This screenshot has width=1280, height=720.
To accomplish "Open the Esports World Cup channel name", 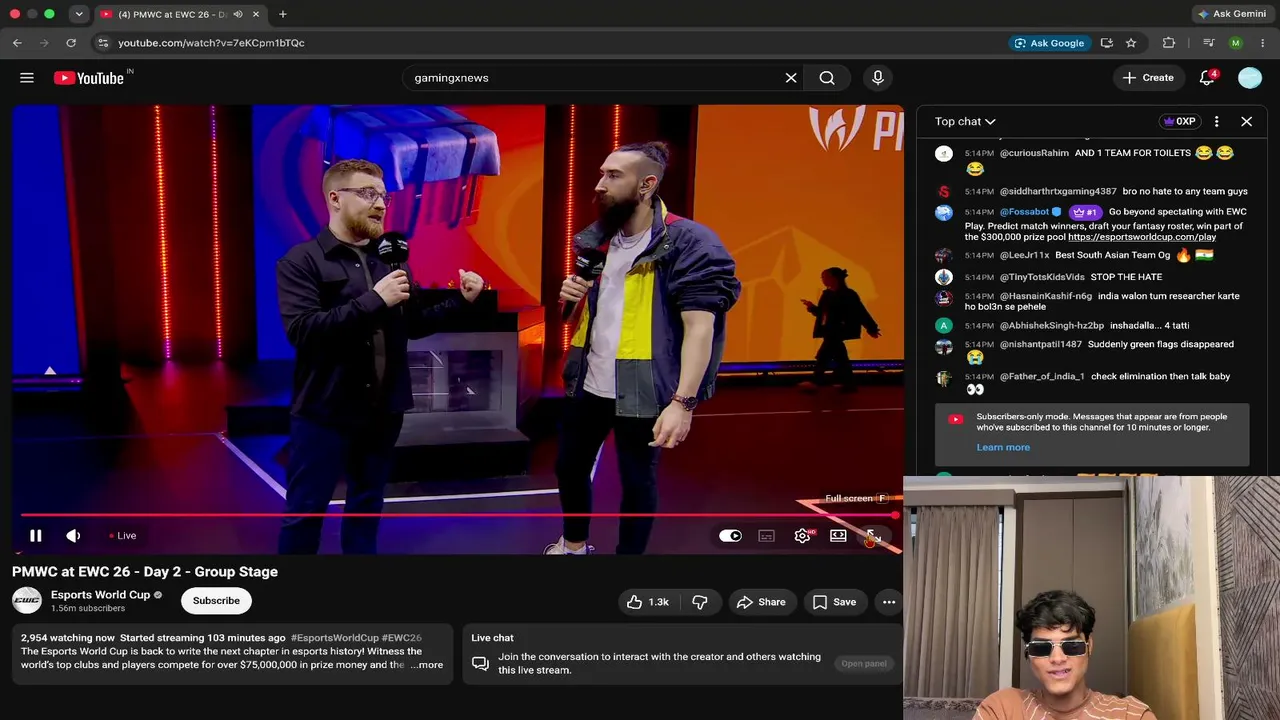I will pos(100,595).
